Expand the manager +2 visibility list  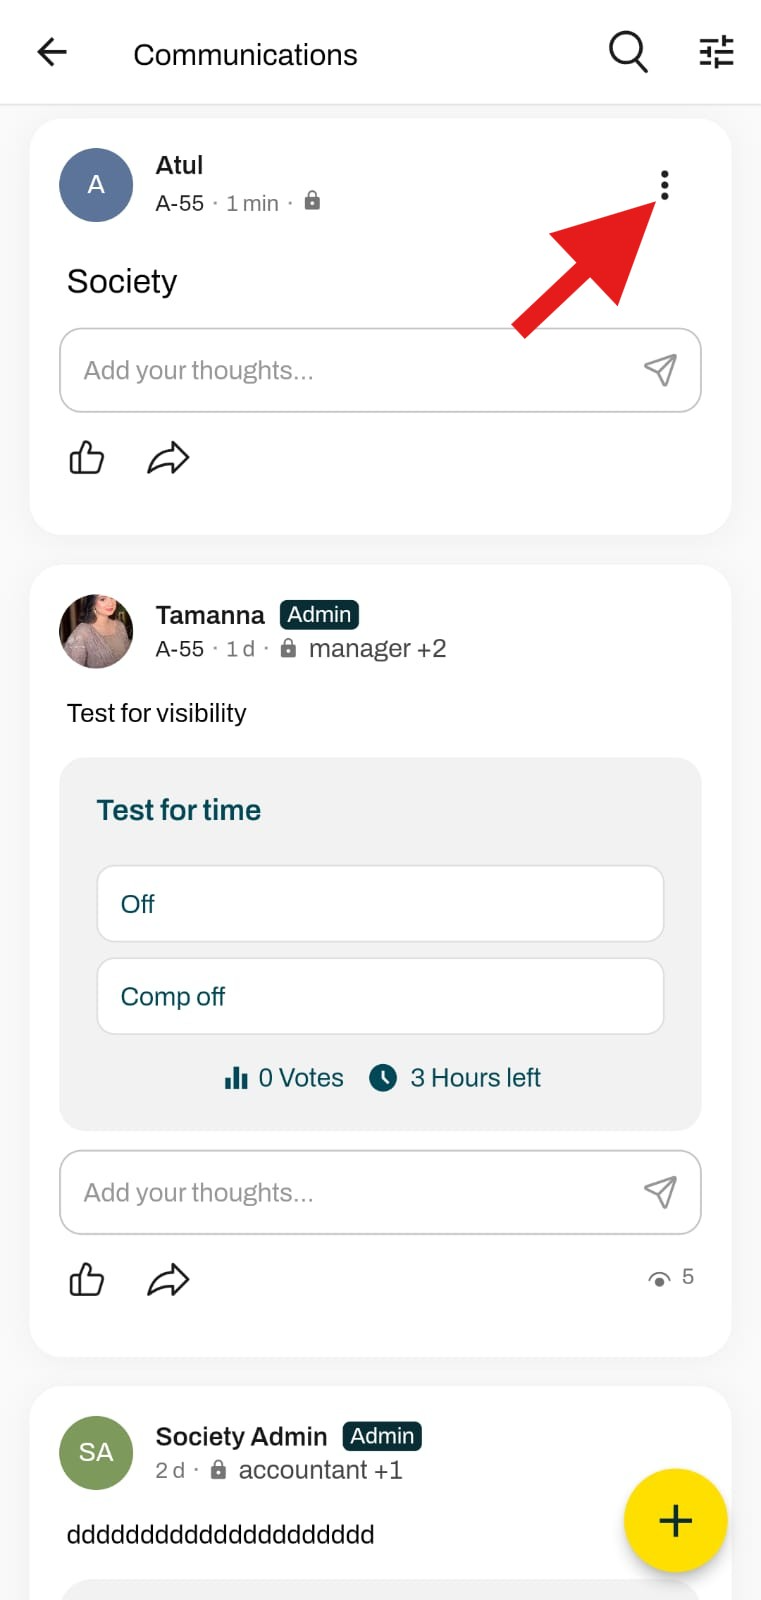pyautogui.click(x=377, y=649)
